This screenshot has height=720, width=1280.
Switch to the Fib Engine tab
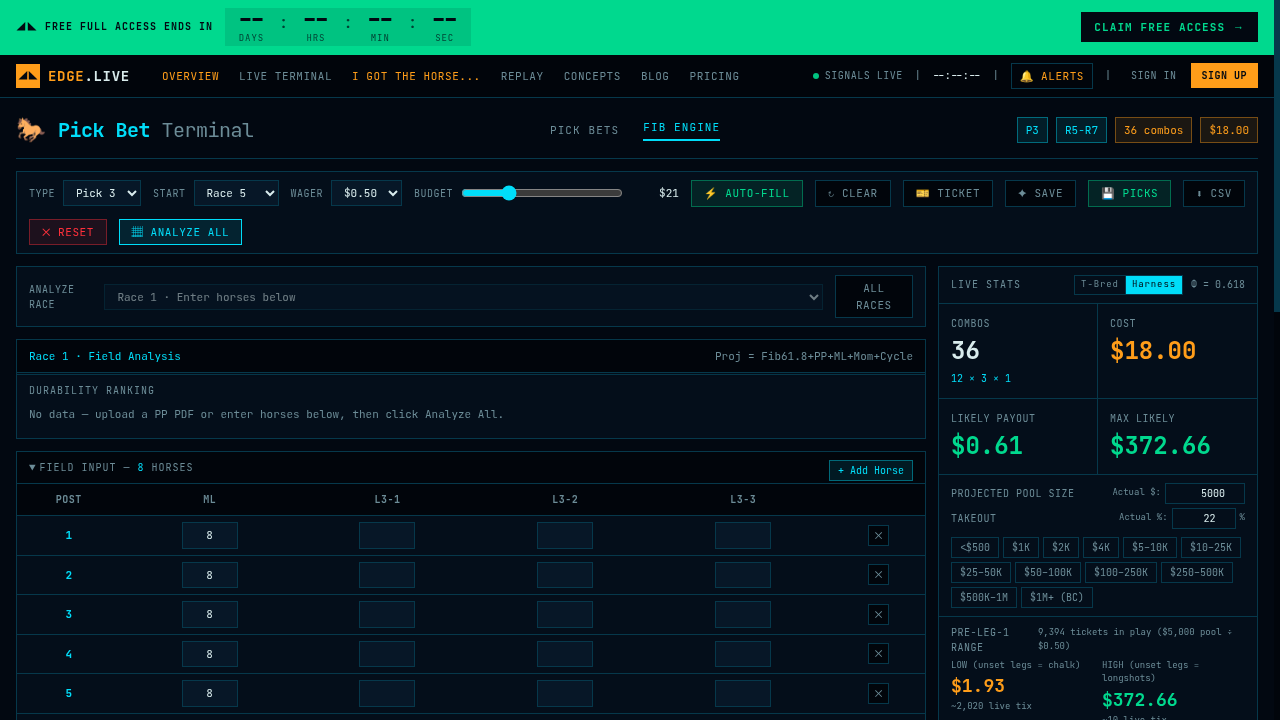pyautogui.click(x=681, y=129)
